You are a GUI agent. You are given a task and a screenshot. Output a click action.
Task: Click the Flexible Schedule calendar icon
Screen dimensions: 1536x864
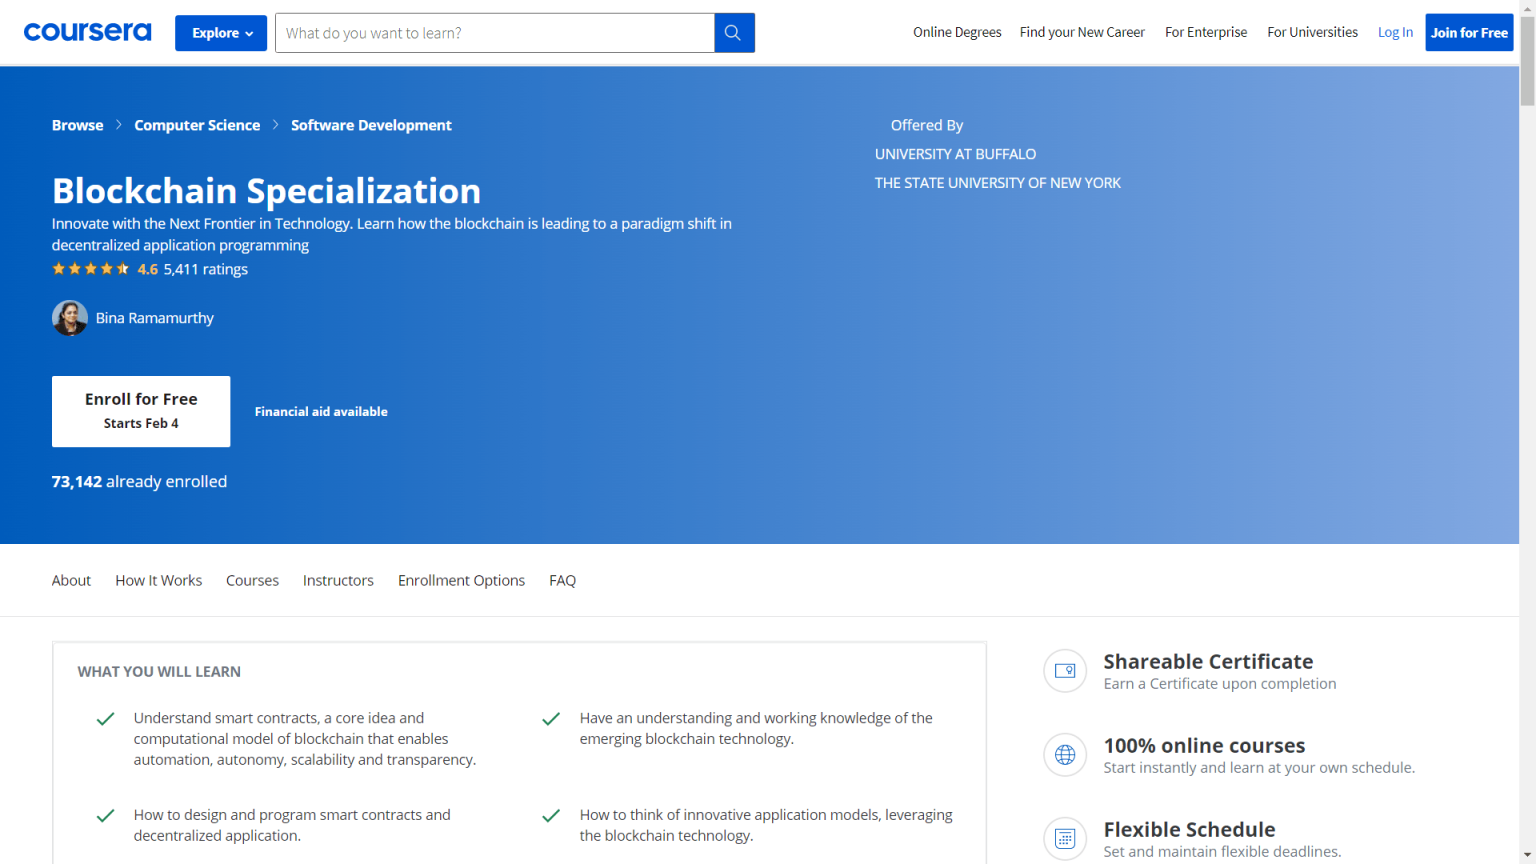(x=1065, y=838)
